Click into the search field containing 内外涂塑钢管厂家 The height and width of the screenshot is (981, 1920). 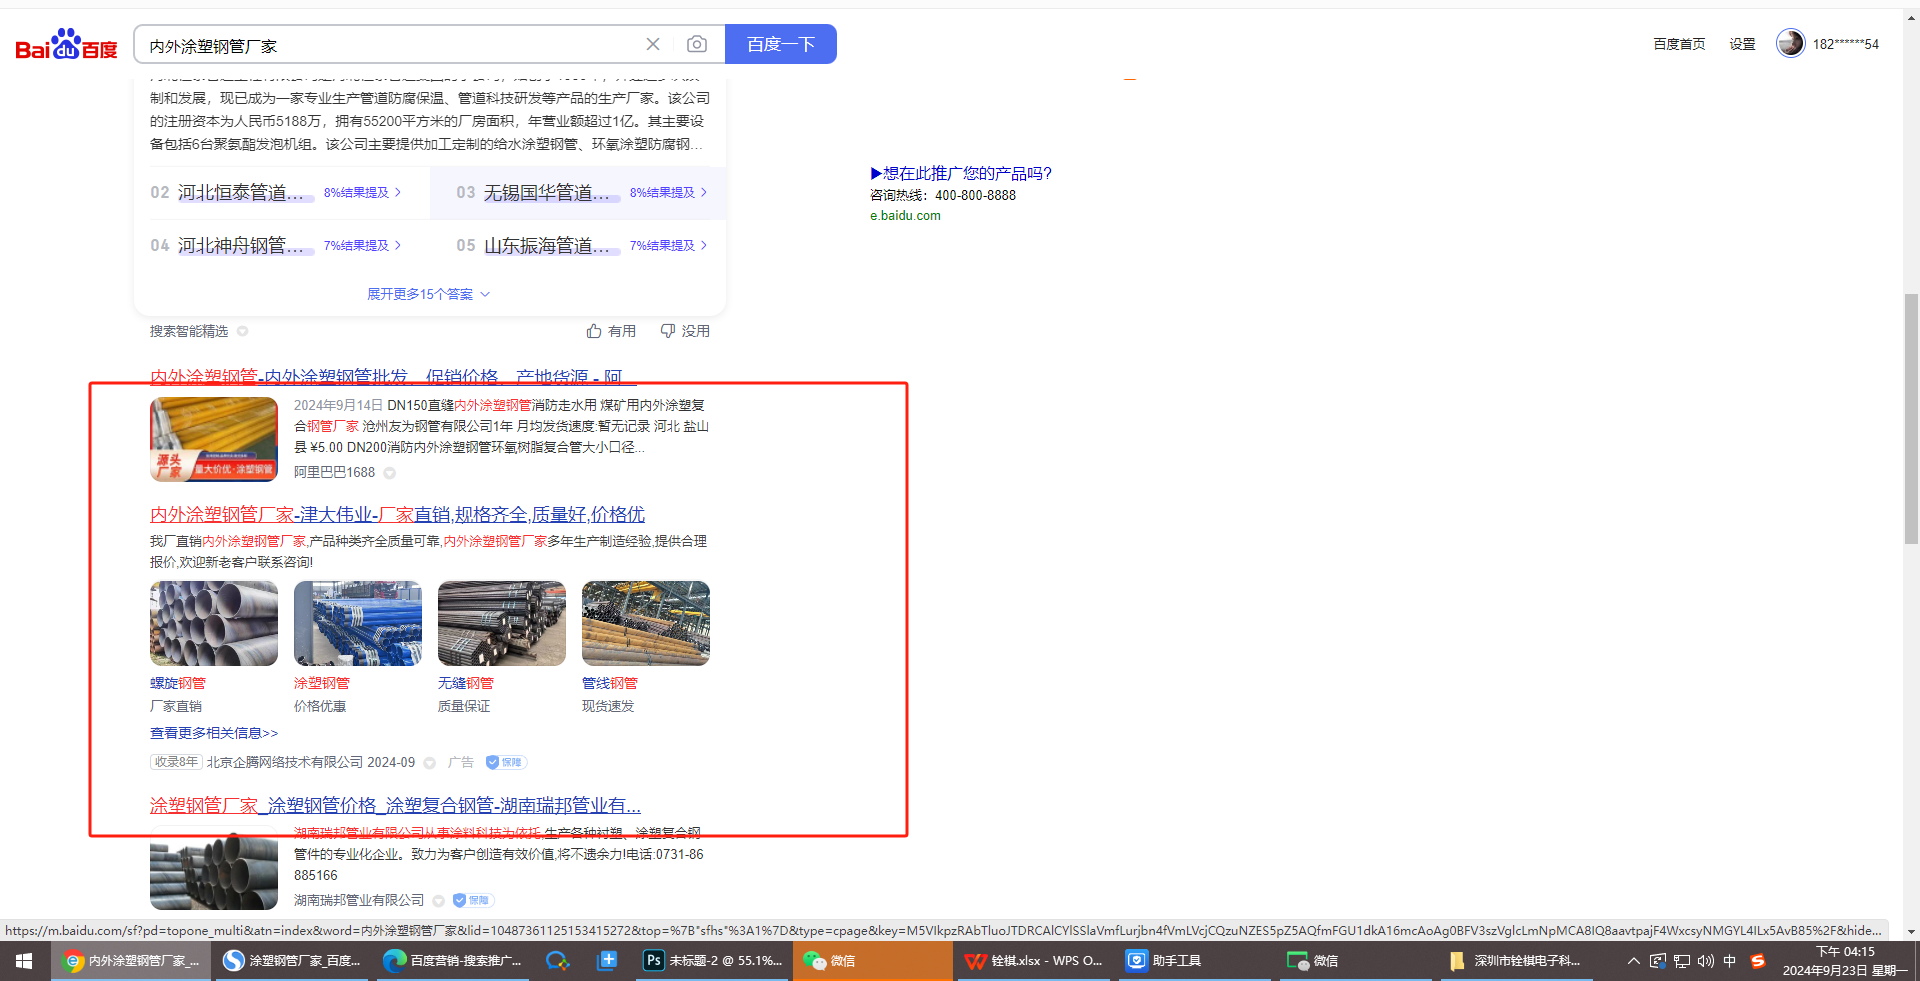tap(390, 45)
